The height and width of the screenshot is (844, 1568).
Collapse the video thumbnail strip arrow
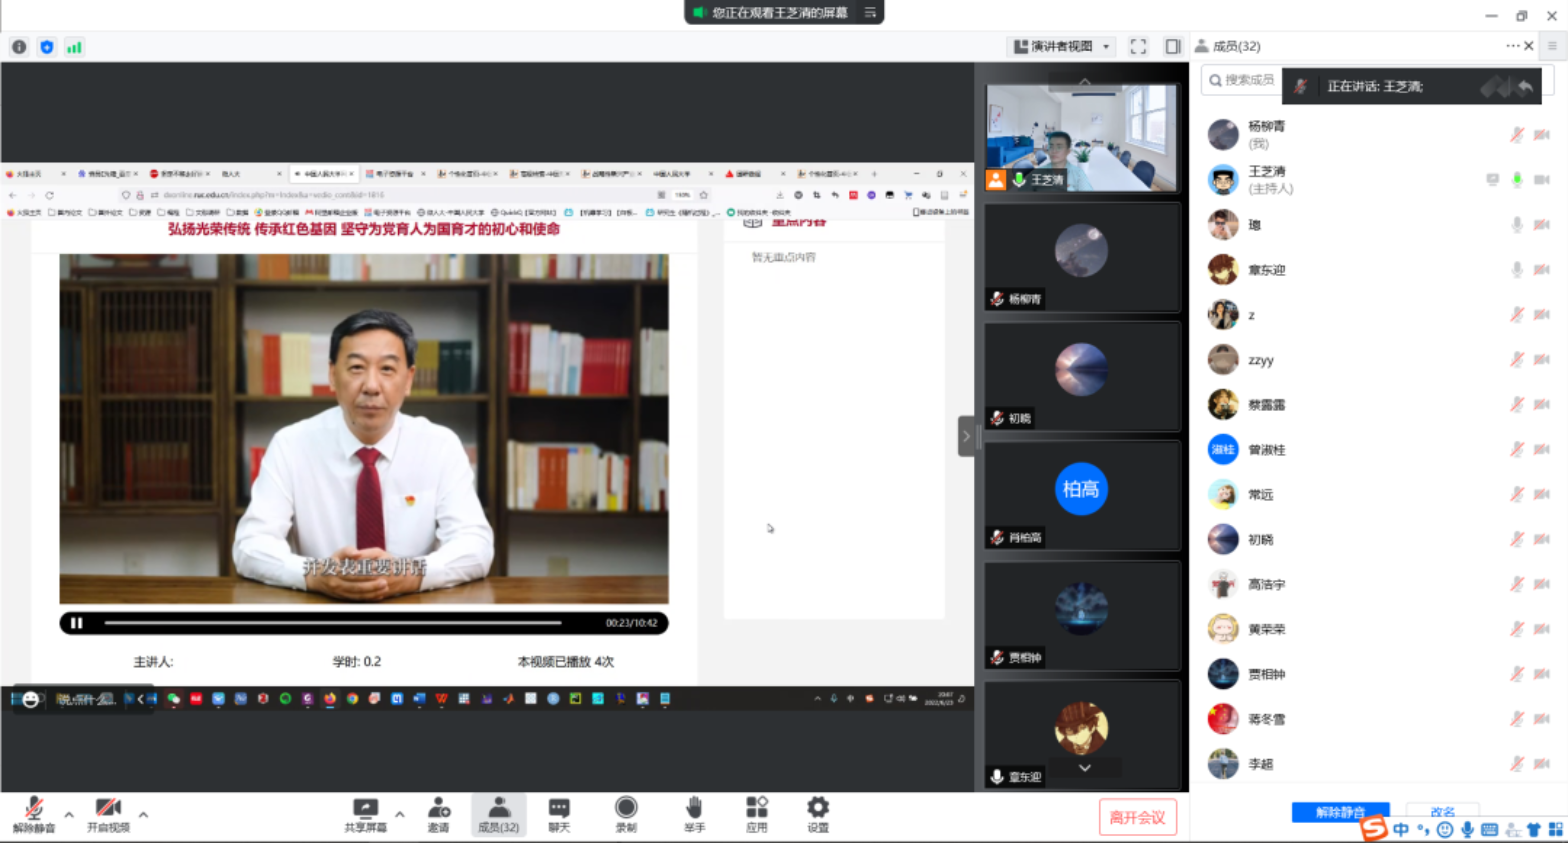click(966, 436)
